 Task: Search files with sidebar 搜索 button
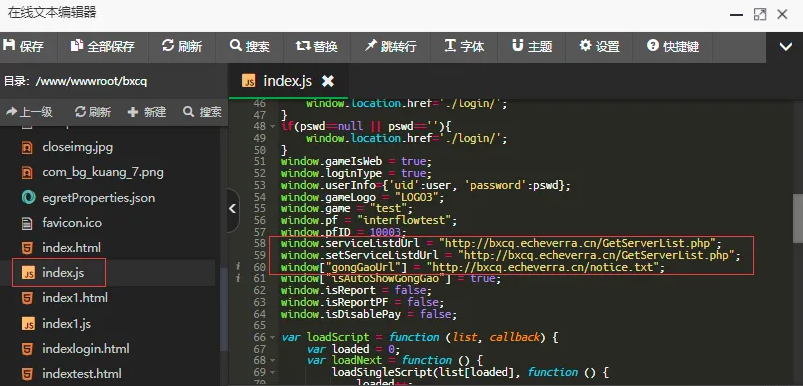click(203, 112)
